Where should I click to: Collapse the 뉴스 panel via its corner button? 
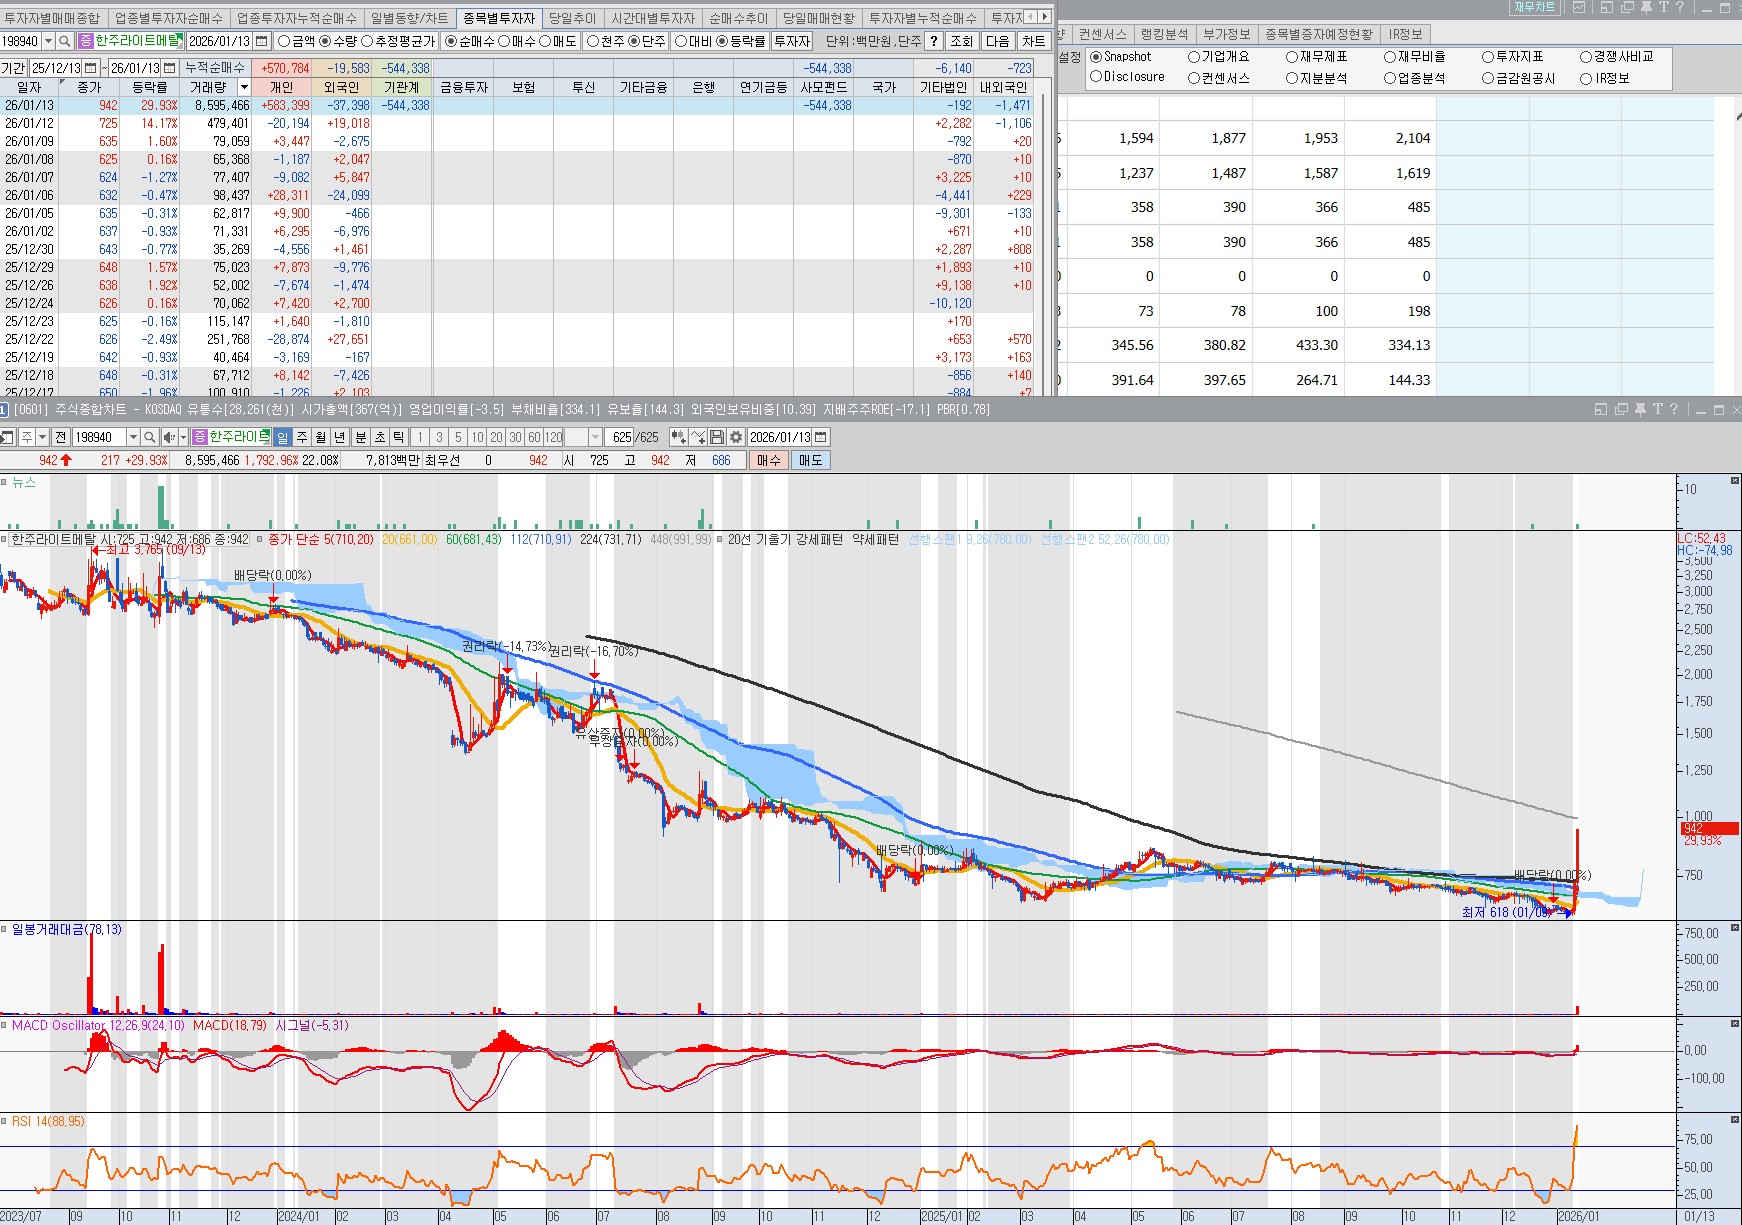pyautogui.click(x=1735, y=481)
